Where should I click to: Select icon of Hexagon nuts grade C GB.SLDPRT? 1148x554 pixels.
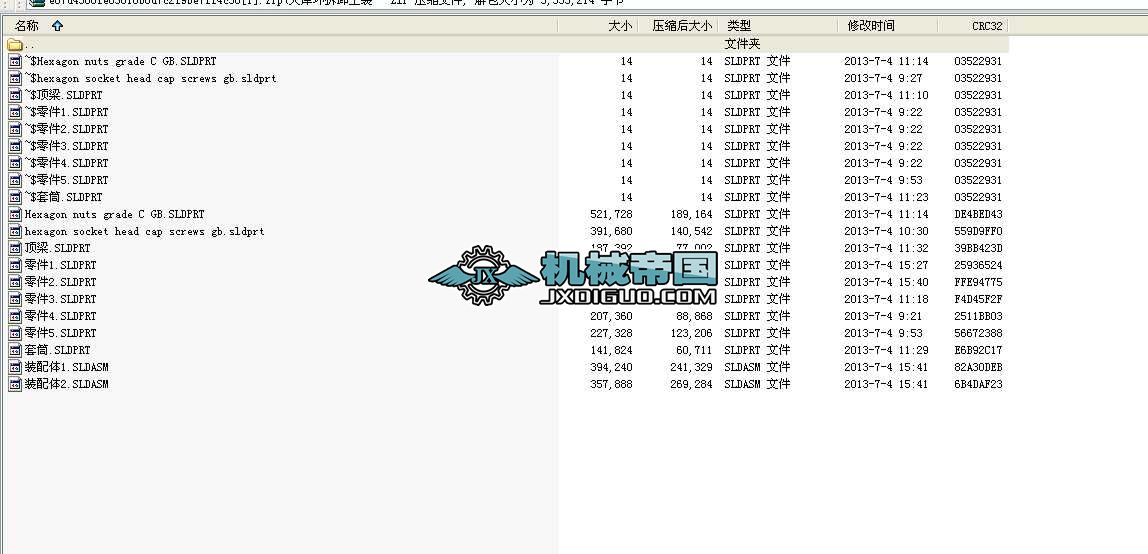[x=15, y=214]
